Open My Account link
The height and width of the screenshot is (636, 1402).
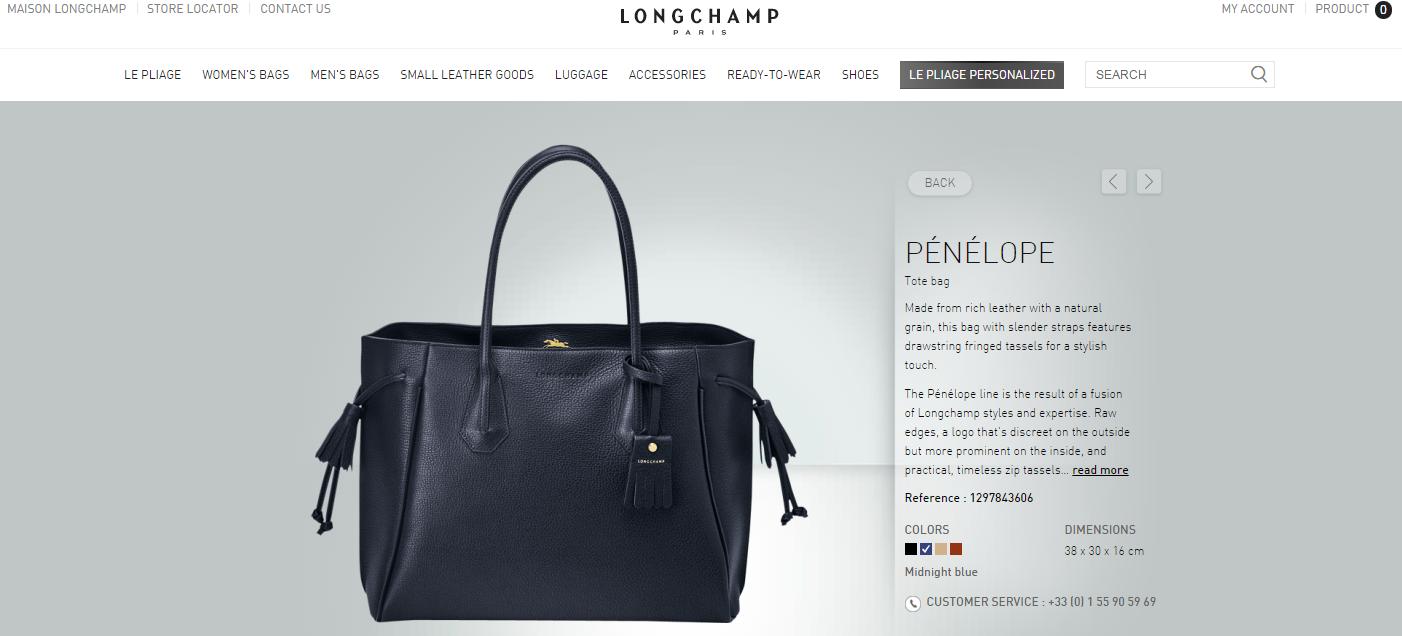tap(1258, 9)
